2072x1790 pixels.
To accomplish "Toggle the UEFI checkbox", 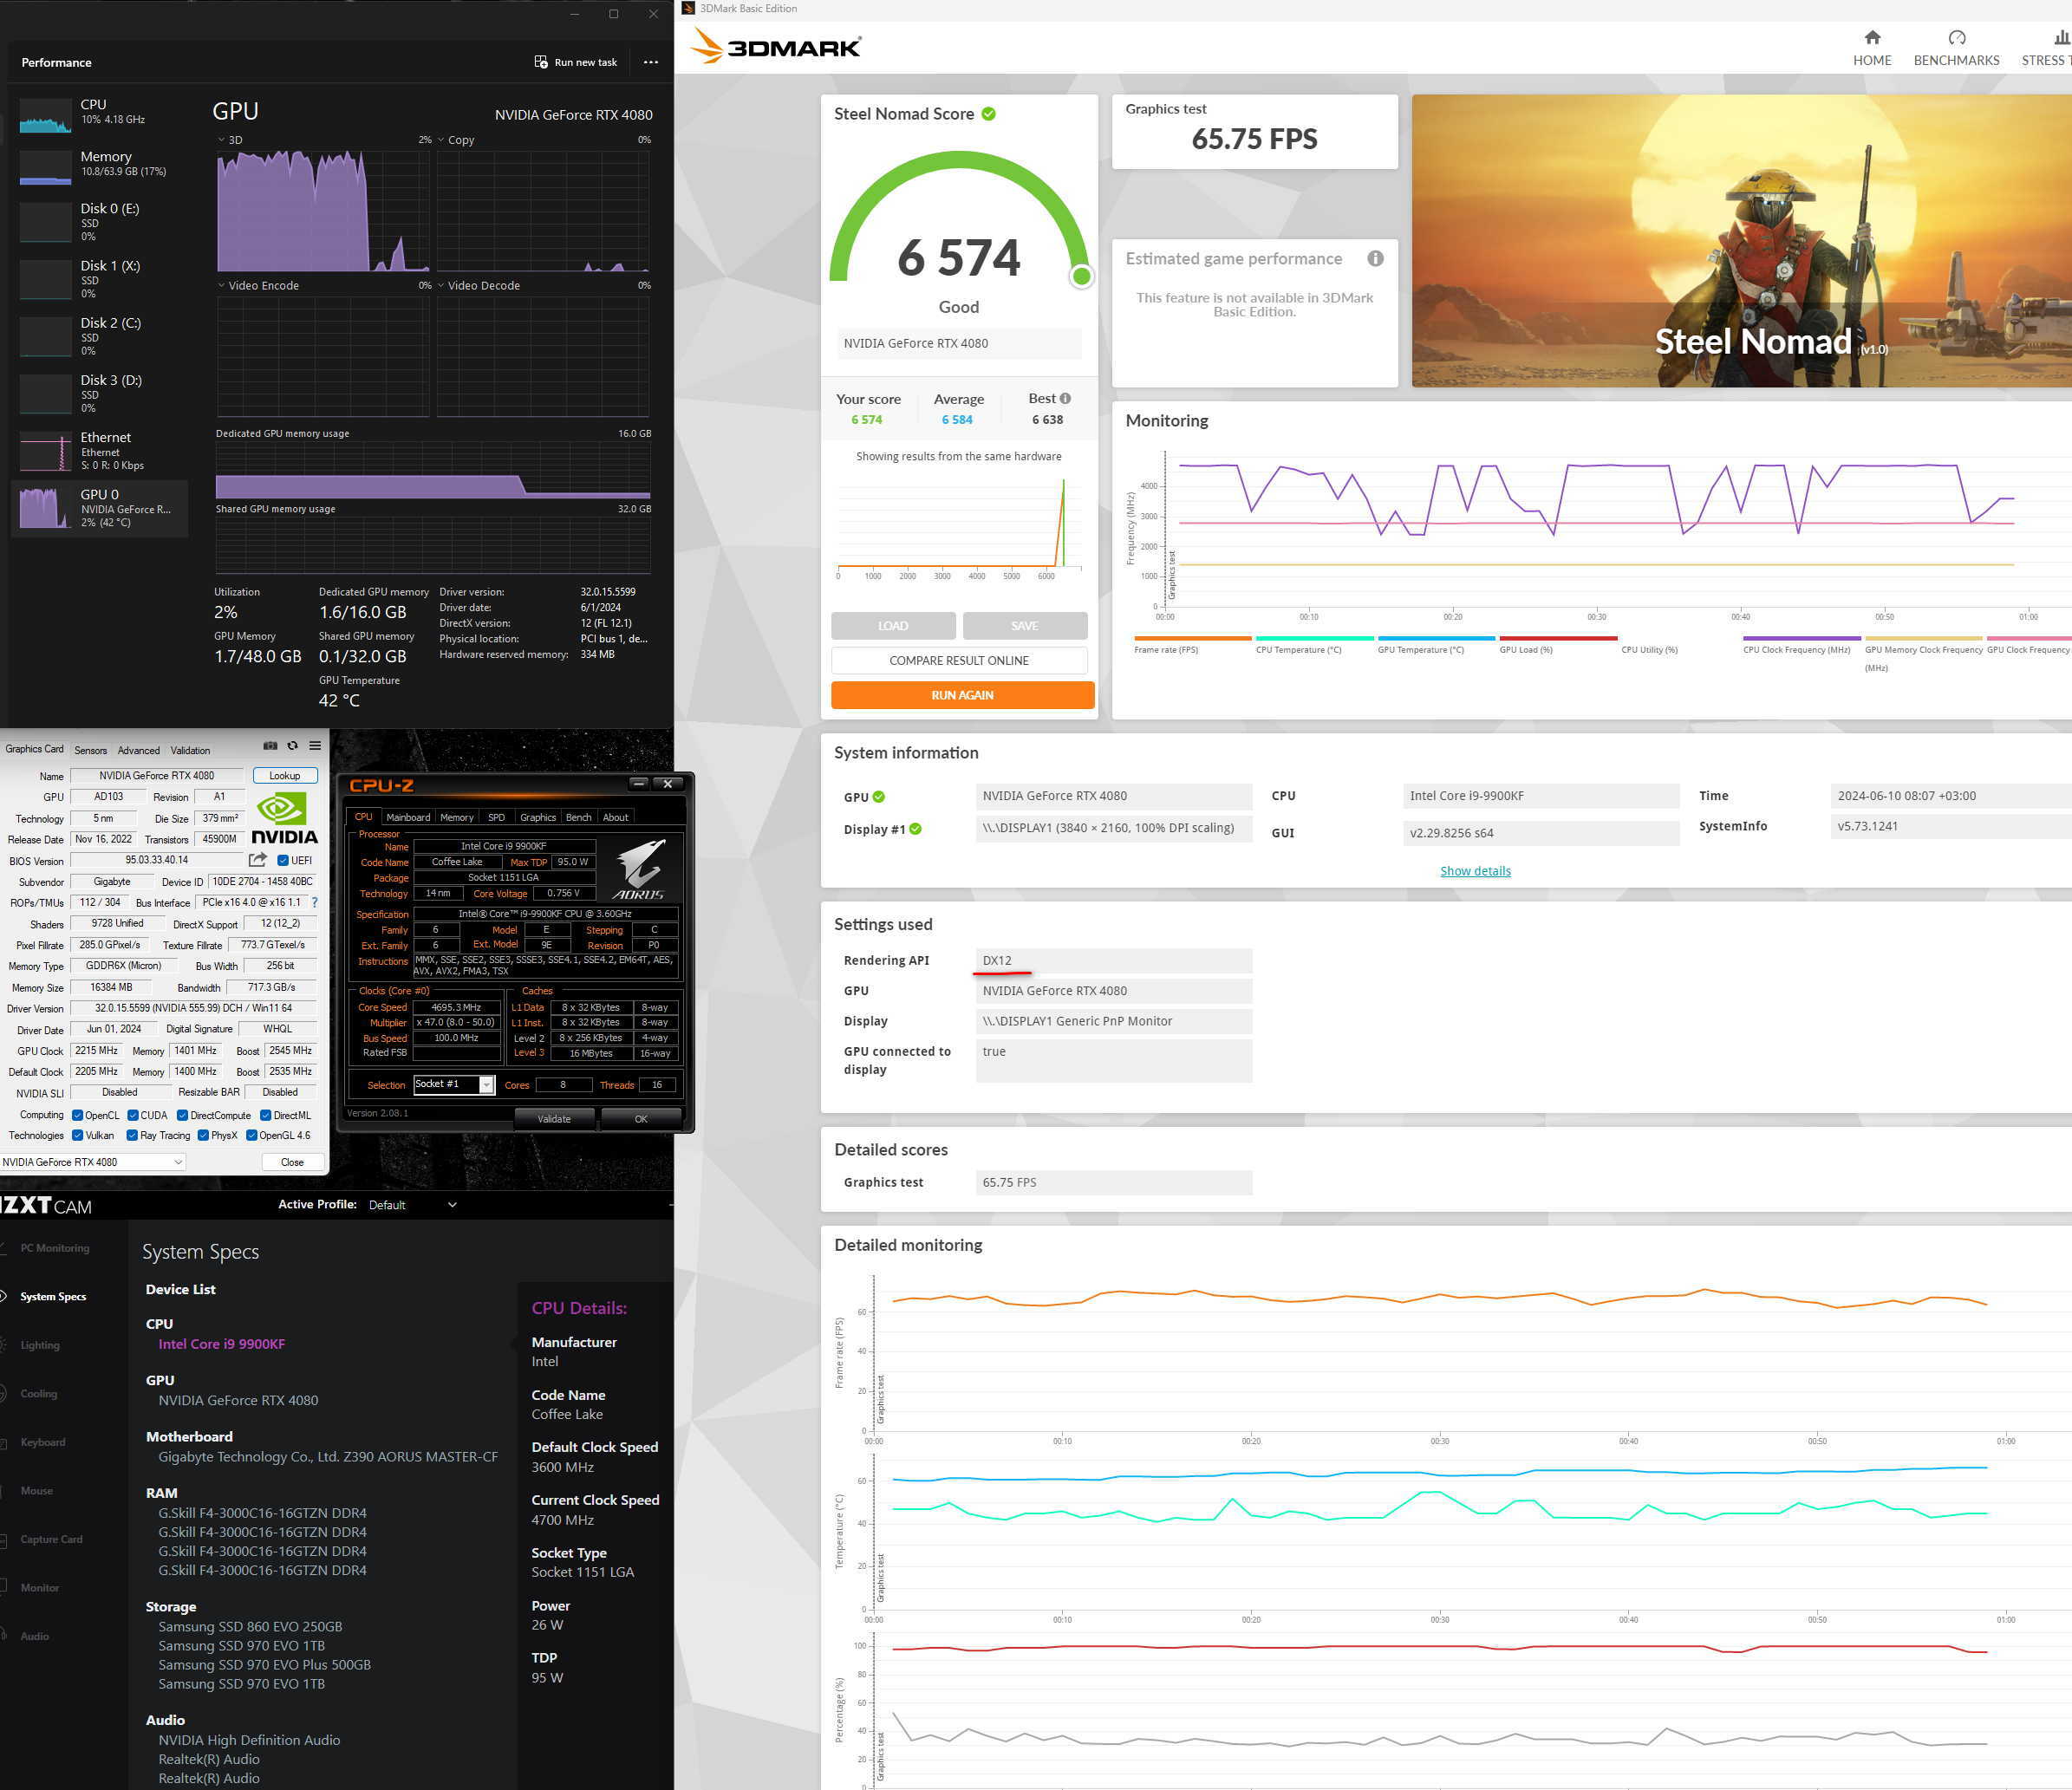I will (282, 860).
